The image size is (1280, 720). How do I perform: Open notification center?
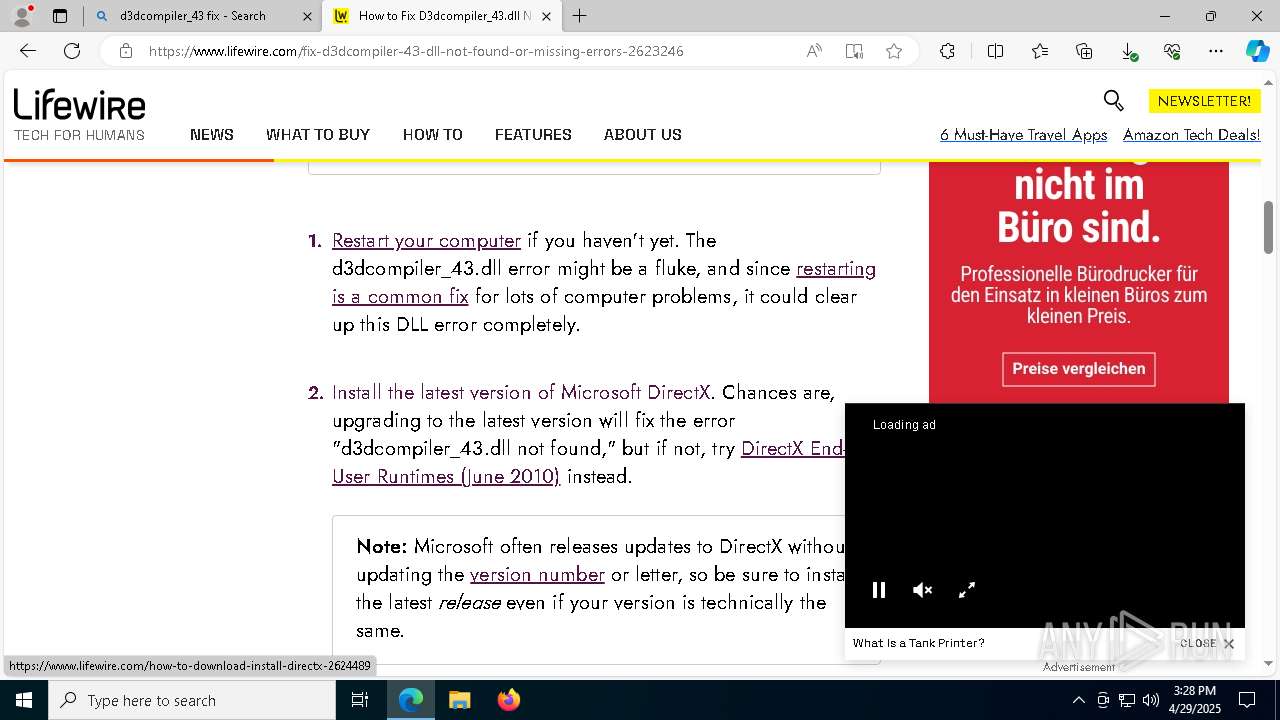[x=1247, y=700]
